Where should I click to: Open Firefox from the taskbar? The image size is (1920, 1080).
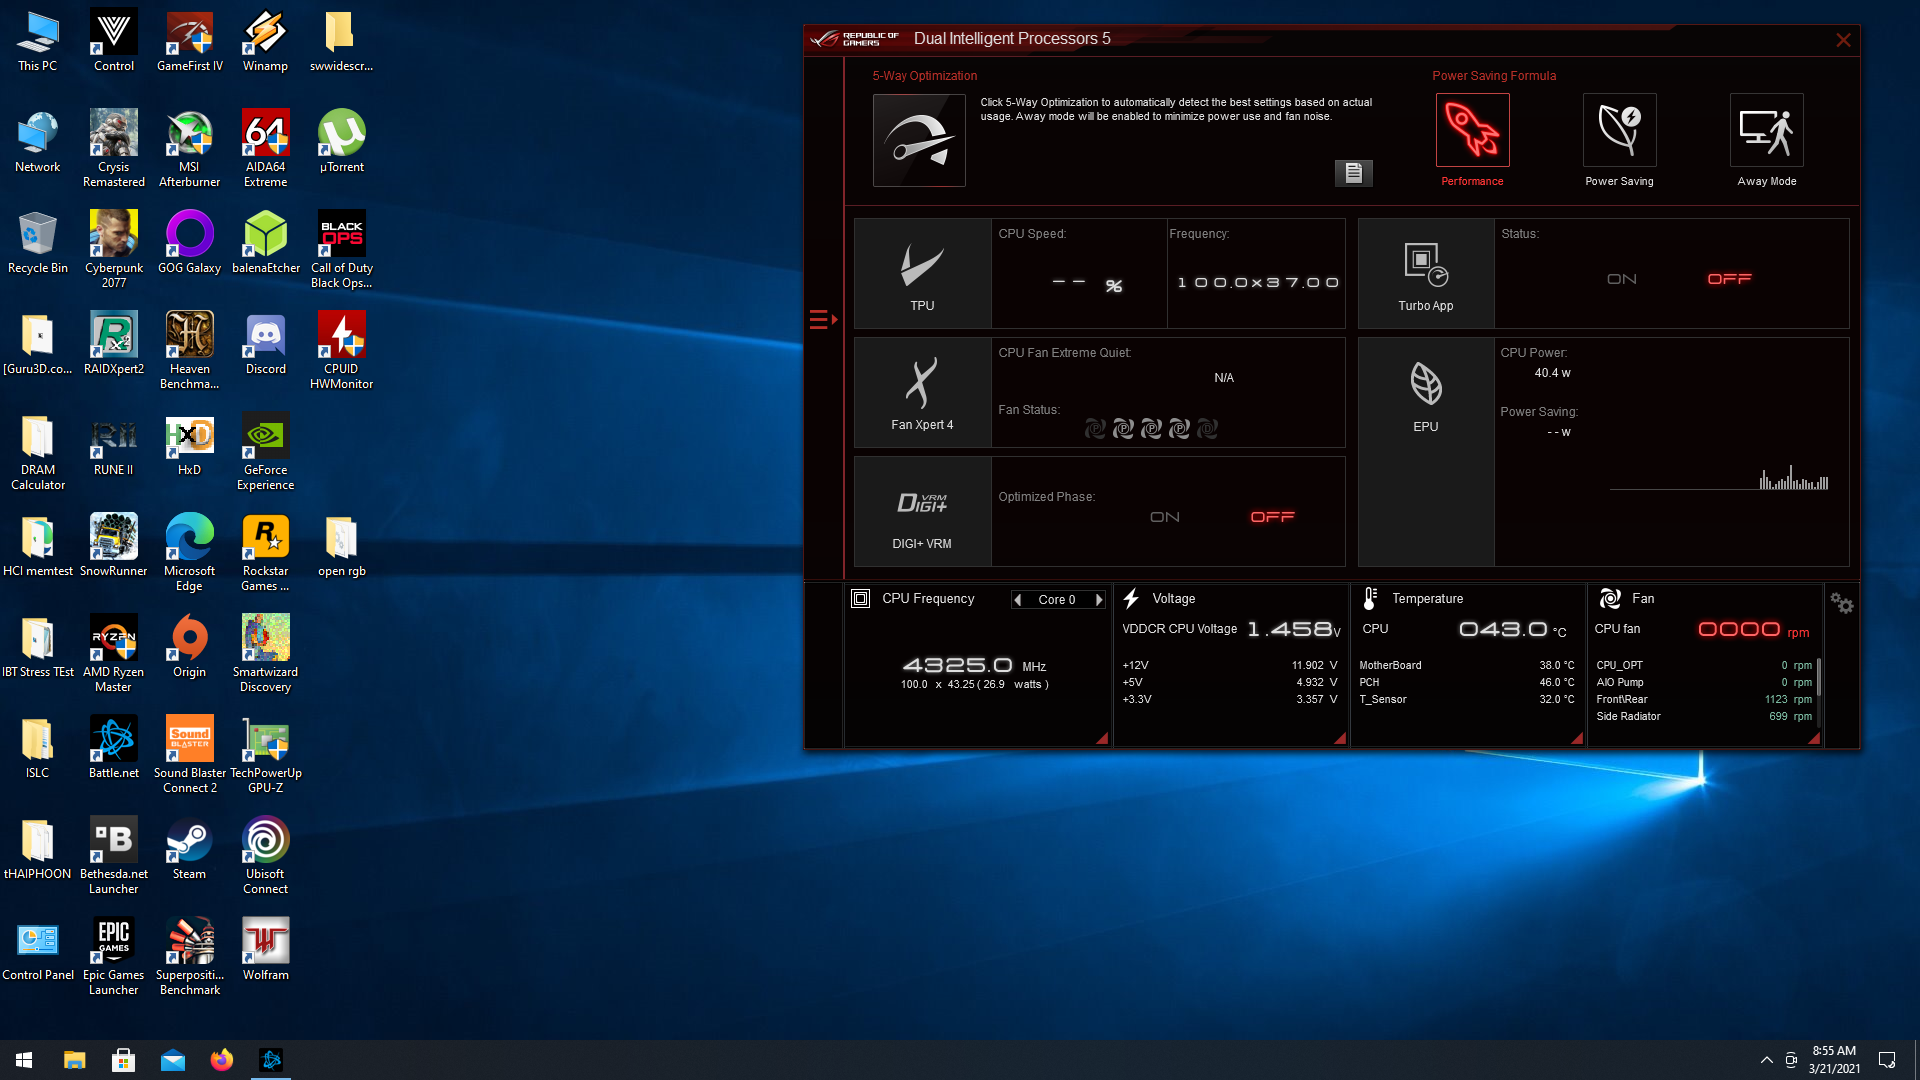pos(221,1060)
